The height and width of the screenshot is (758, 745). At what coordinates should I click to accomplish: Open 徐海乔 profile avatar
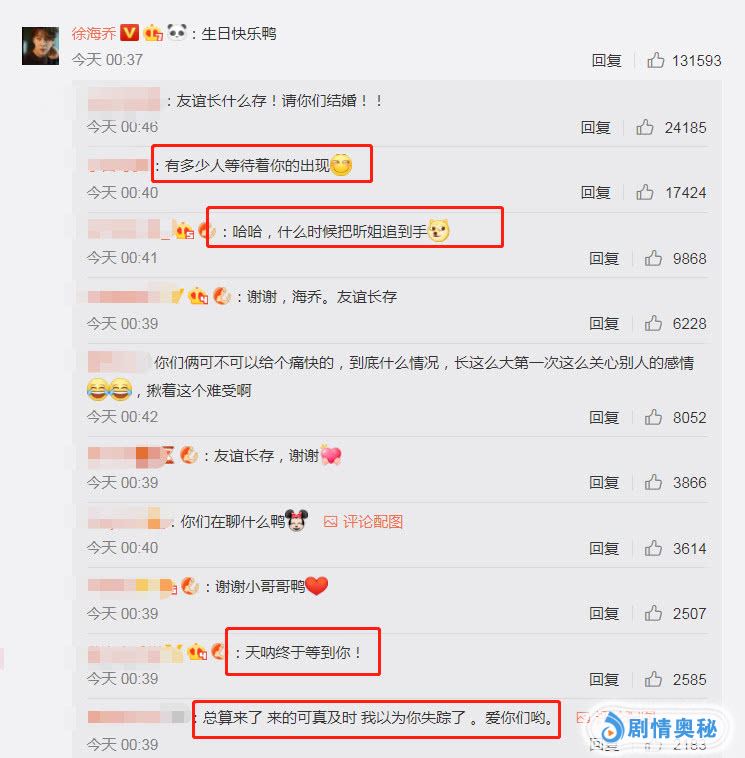point(40,46)
